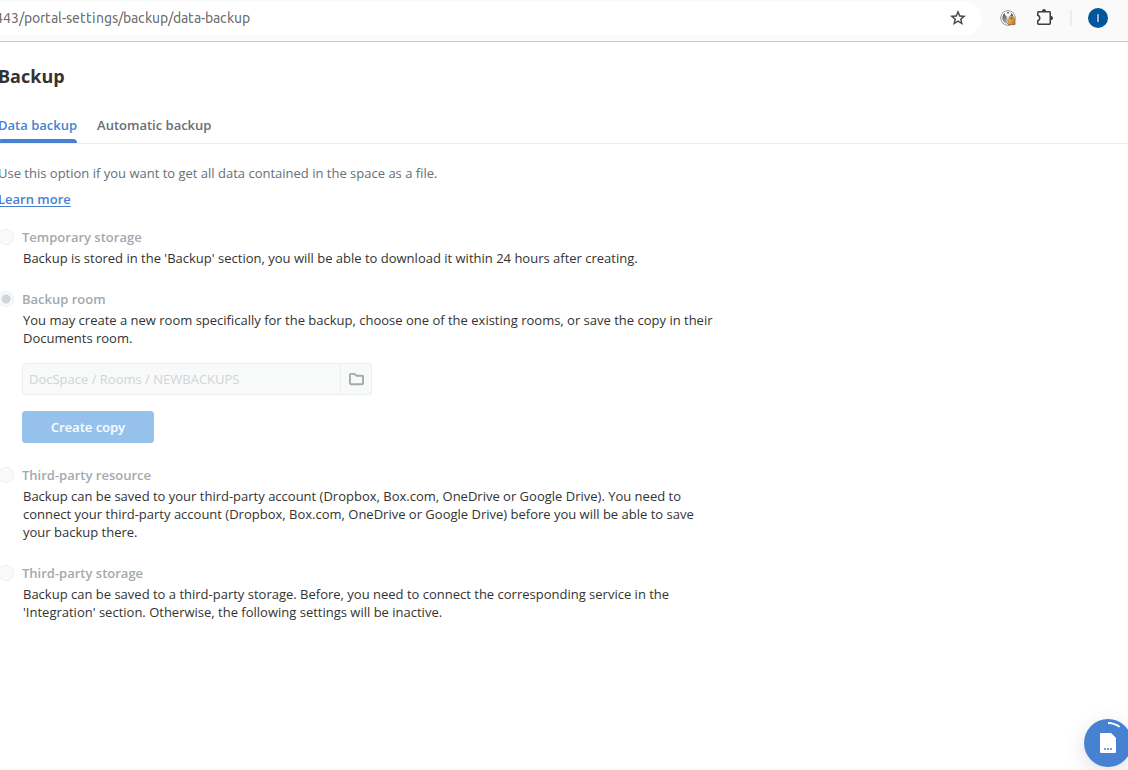Click the DocSpace / Rooms / NEWBACKUPS path field
The image size is (1128, 770).
pyautogui.click(x=181, y=379)
